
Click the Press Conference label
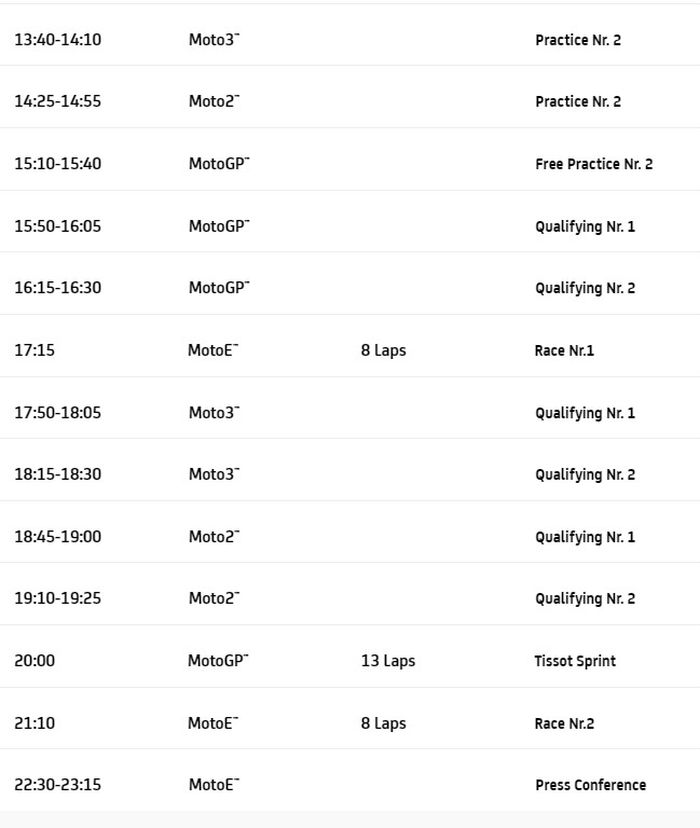(590, 785)
